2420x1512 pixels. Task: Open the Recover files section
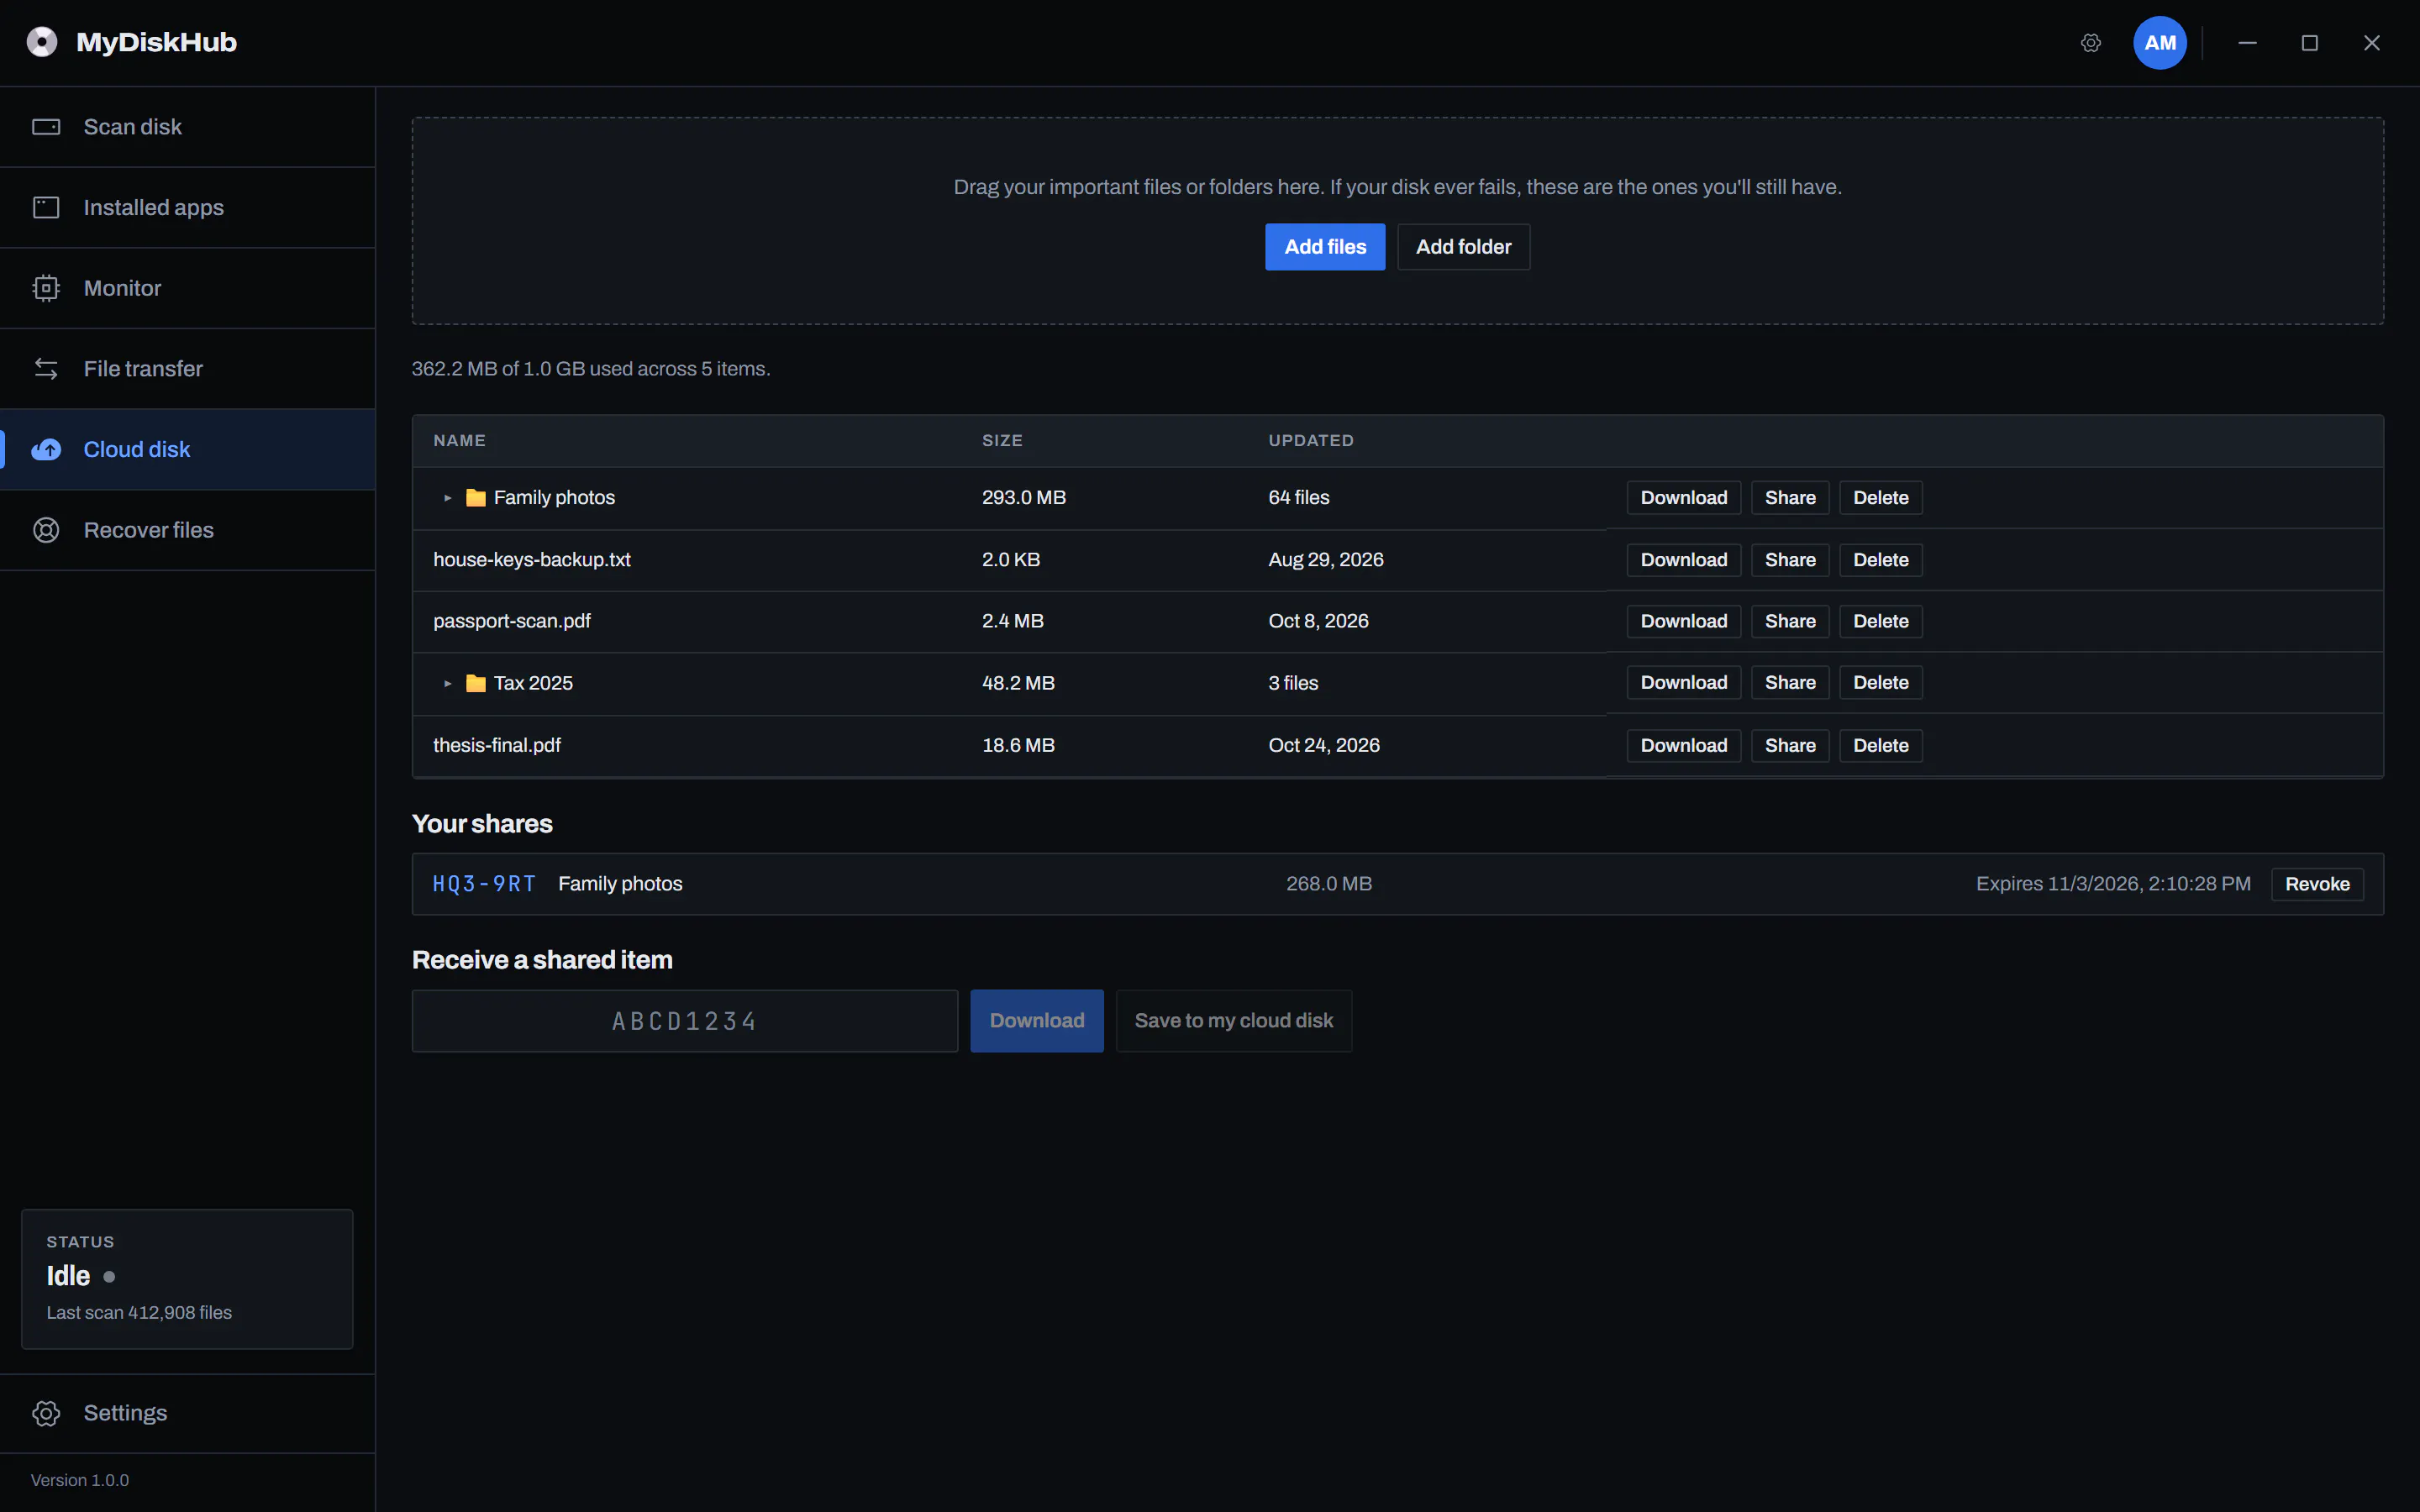click(187, 530)
